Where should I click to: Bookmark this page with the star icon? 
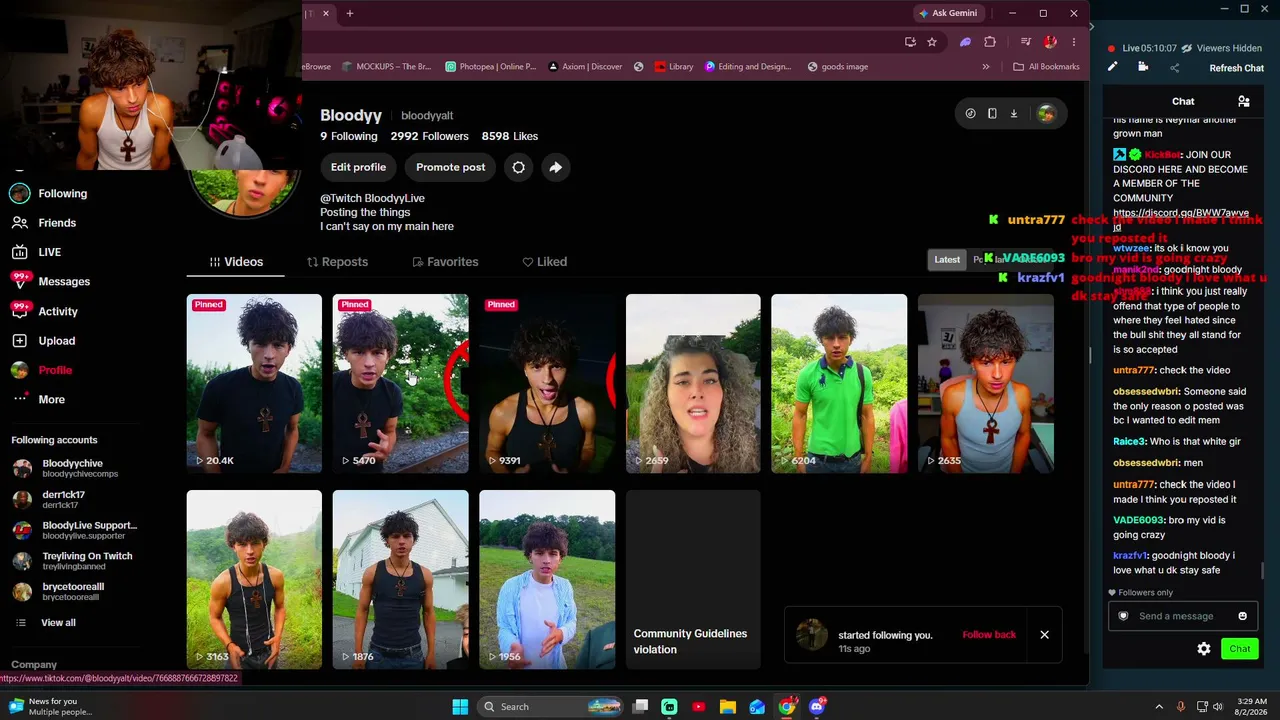[932, 42]
